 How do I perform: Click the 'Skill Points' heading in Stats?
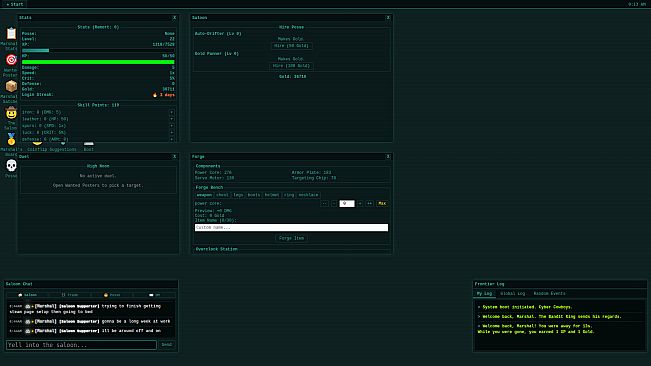point(98,105)
